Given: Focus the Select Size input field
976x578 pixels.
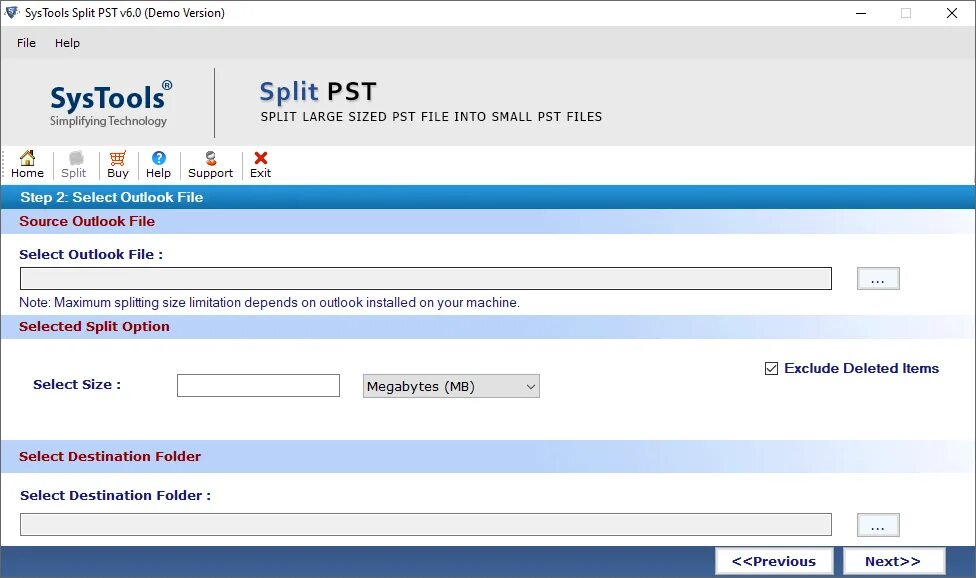Looking at the screenshot, I should pyautogui.click(x=258, y=386).
